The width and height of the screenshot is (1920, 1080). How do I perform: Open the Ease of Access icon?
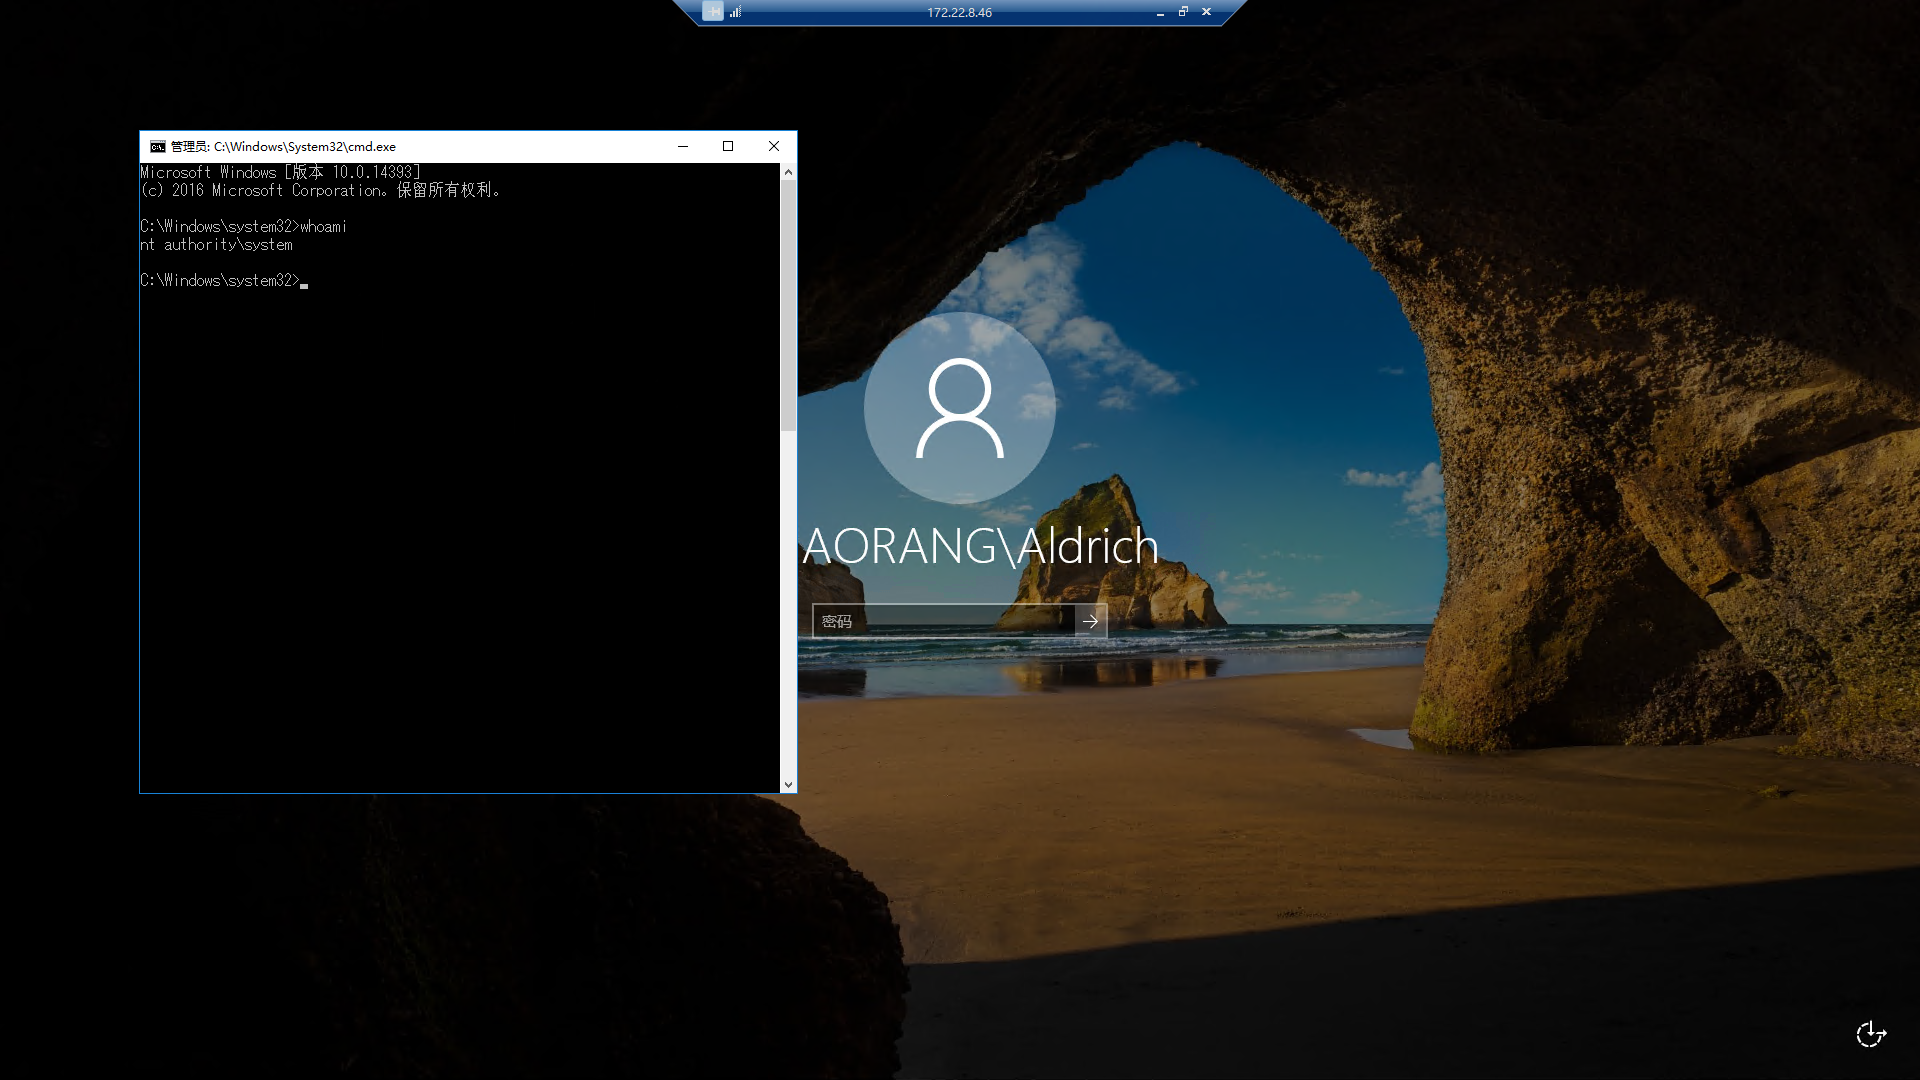click(x=1871, y=1034)
